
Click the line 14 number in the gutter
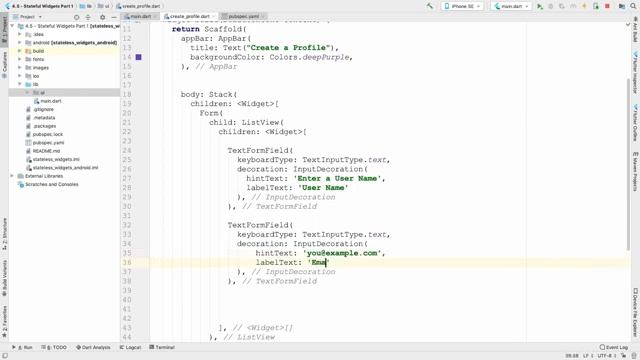coord(127,57)
